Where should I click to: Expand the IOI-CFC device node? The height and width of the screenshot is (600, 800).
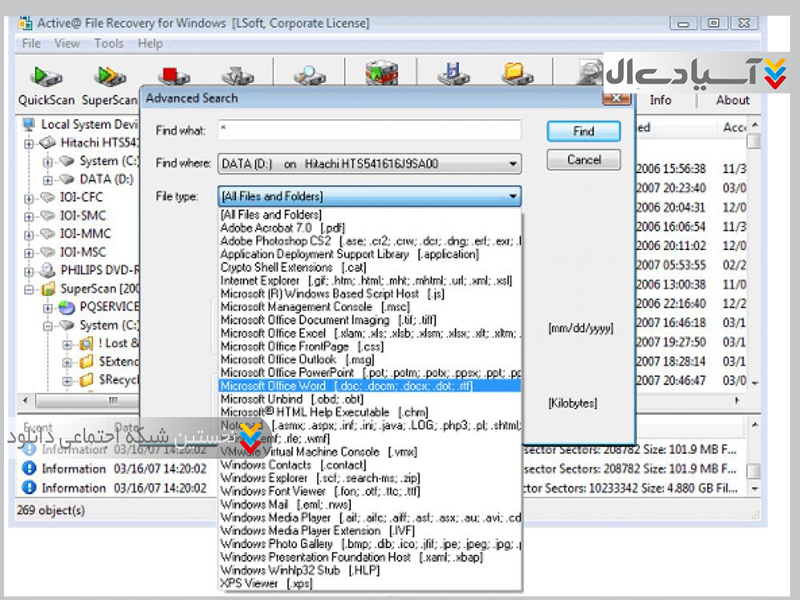coord(28,198)
